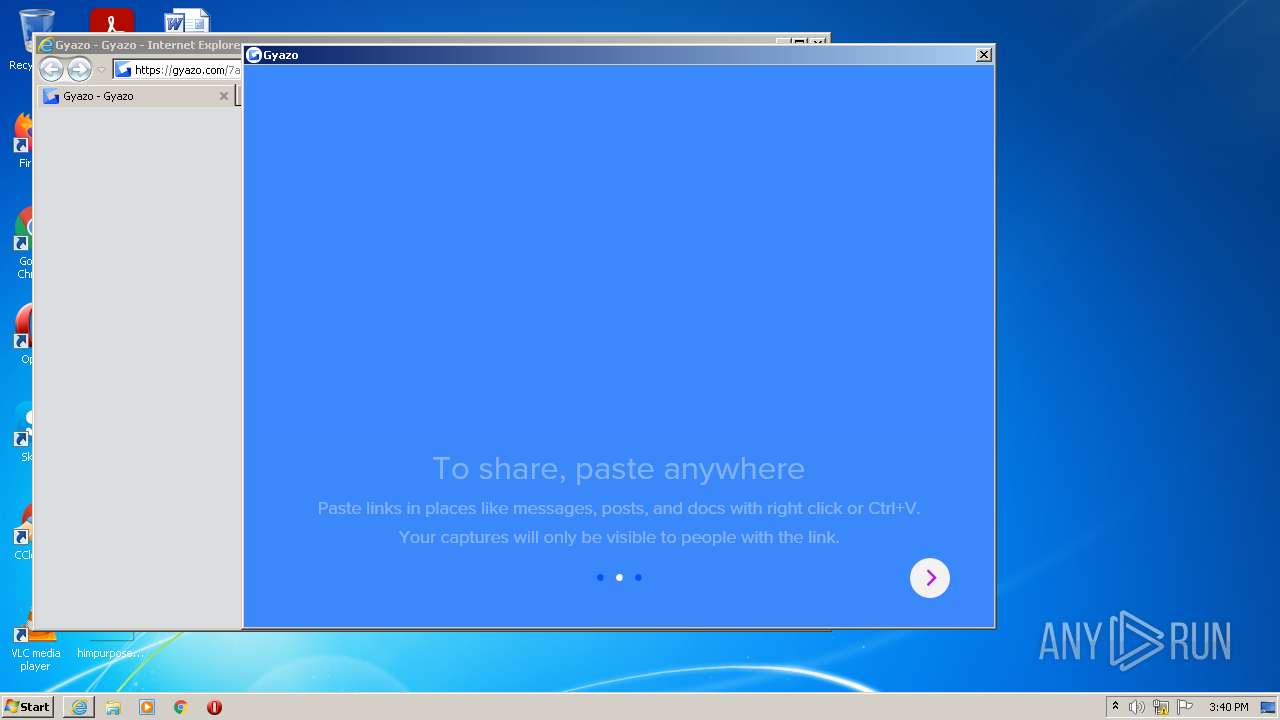1280x720 pixels.
Task: Open Opera from the taskbar
Action: [x=214, y=707]
